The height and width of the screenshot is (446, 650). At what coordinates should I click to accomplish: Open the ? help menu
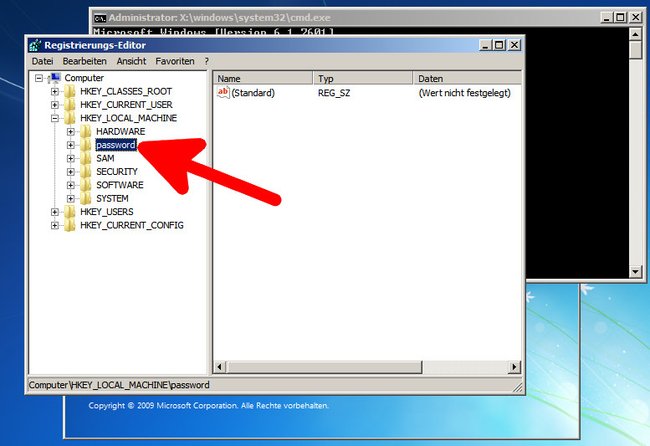coord(206,61)
